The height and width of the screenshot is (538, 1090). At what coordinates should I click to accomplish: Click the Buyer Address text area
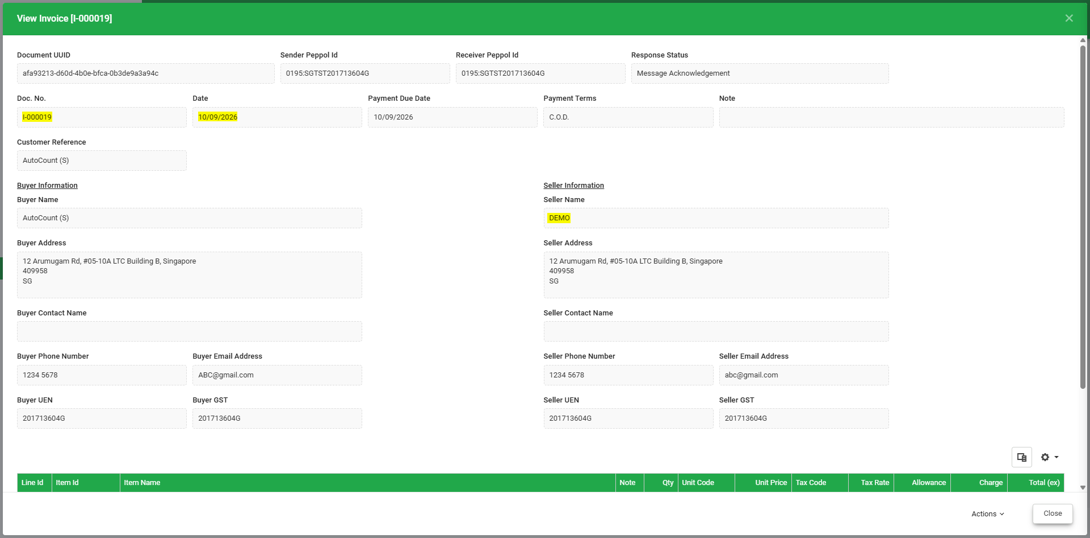(189, 275)
